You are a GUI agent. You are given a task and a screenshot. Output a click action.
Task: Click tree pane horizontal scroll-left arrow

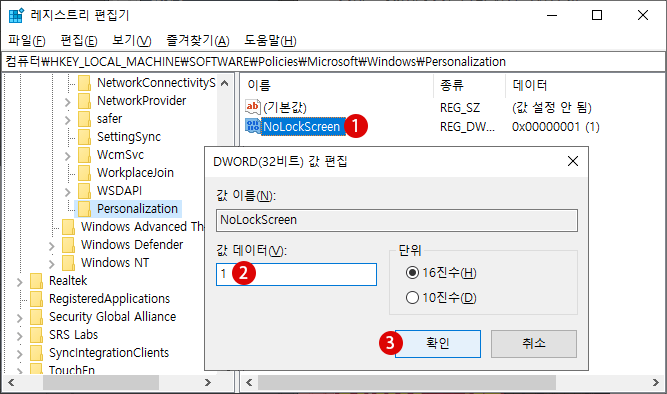click(x=11, y=383)
